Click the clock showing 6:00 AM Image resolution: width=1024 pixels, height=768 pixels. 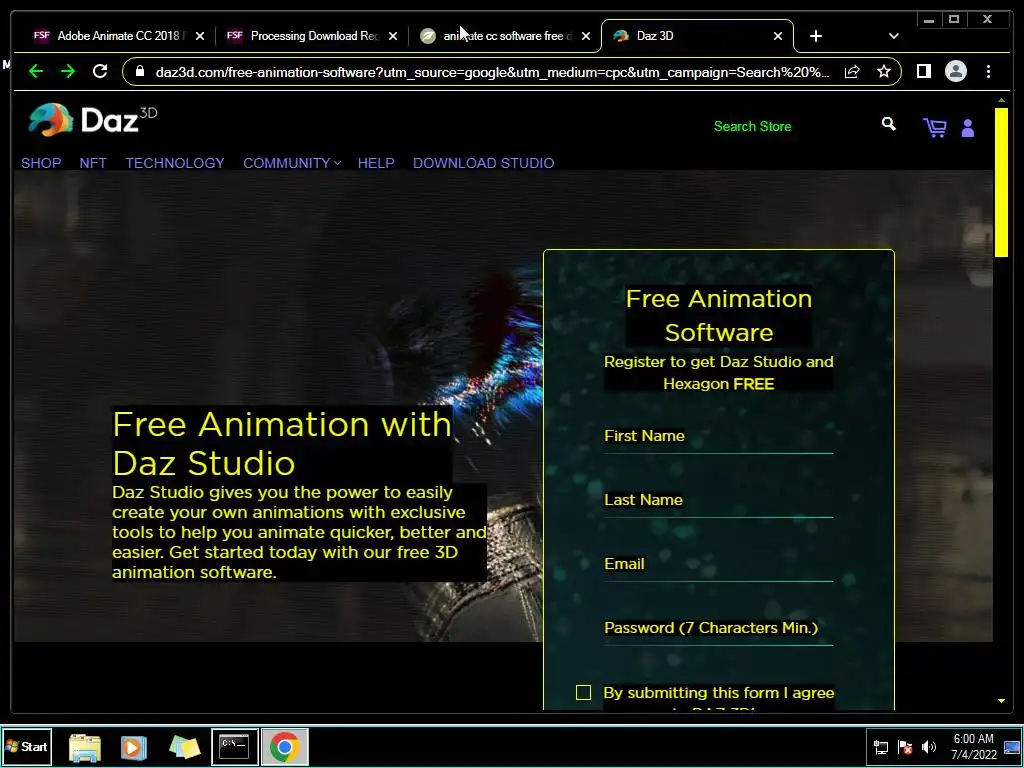tap(973, 746)
